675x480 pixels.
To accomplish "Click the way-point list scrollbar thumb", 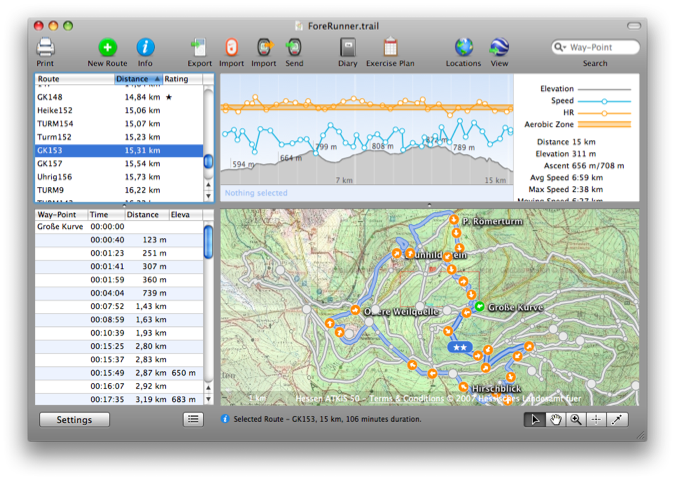I will pyautogui.click(x=208, y=242).
